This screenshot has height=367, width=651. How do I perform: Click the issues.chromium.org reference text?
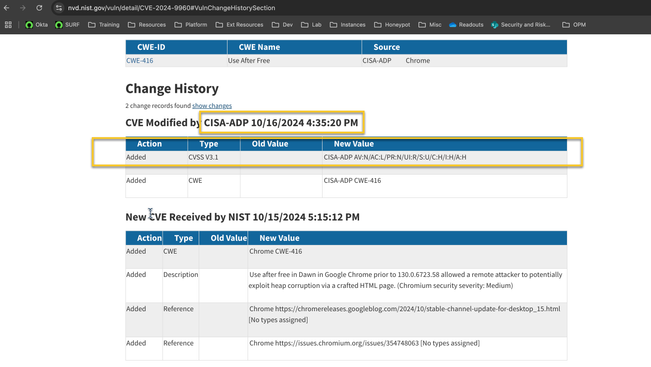(x=364, y=343)
